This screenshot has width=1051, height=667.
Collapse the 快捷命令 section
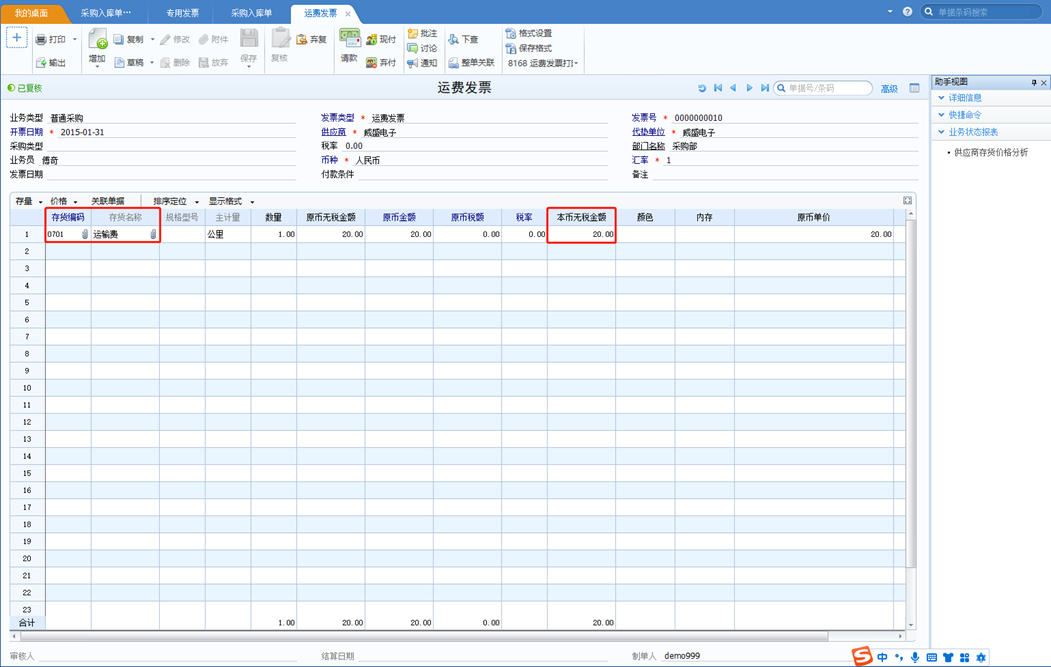[x=942, y=115]
